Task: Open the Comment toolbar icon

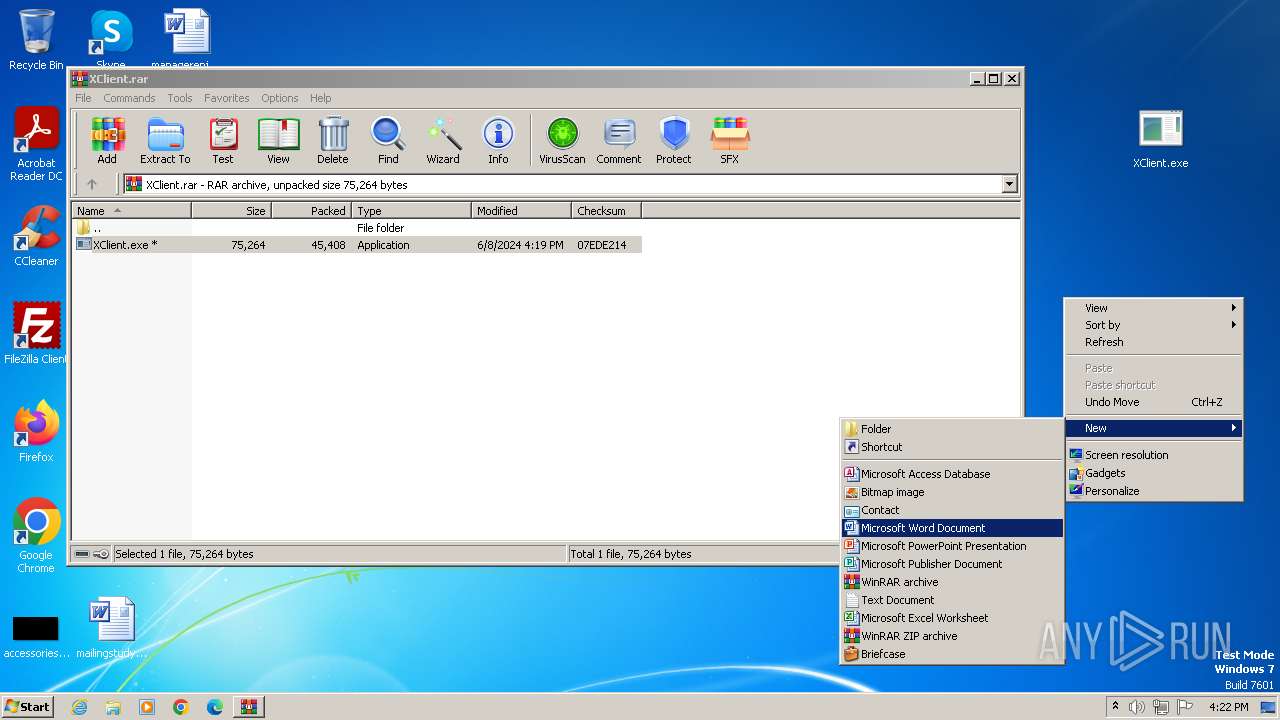Action: point(619,141)
